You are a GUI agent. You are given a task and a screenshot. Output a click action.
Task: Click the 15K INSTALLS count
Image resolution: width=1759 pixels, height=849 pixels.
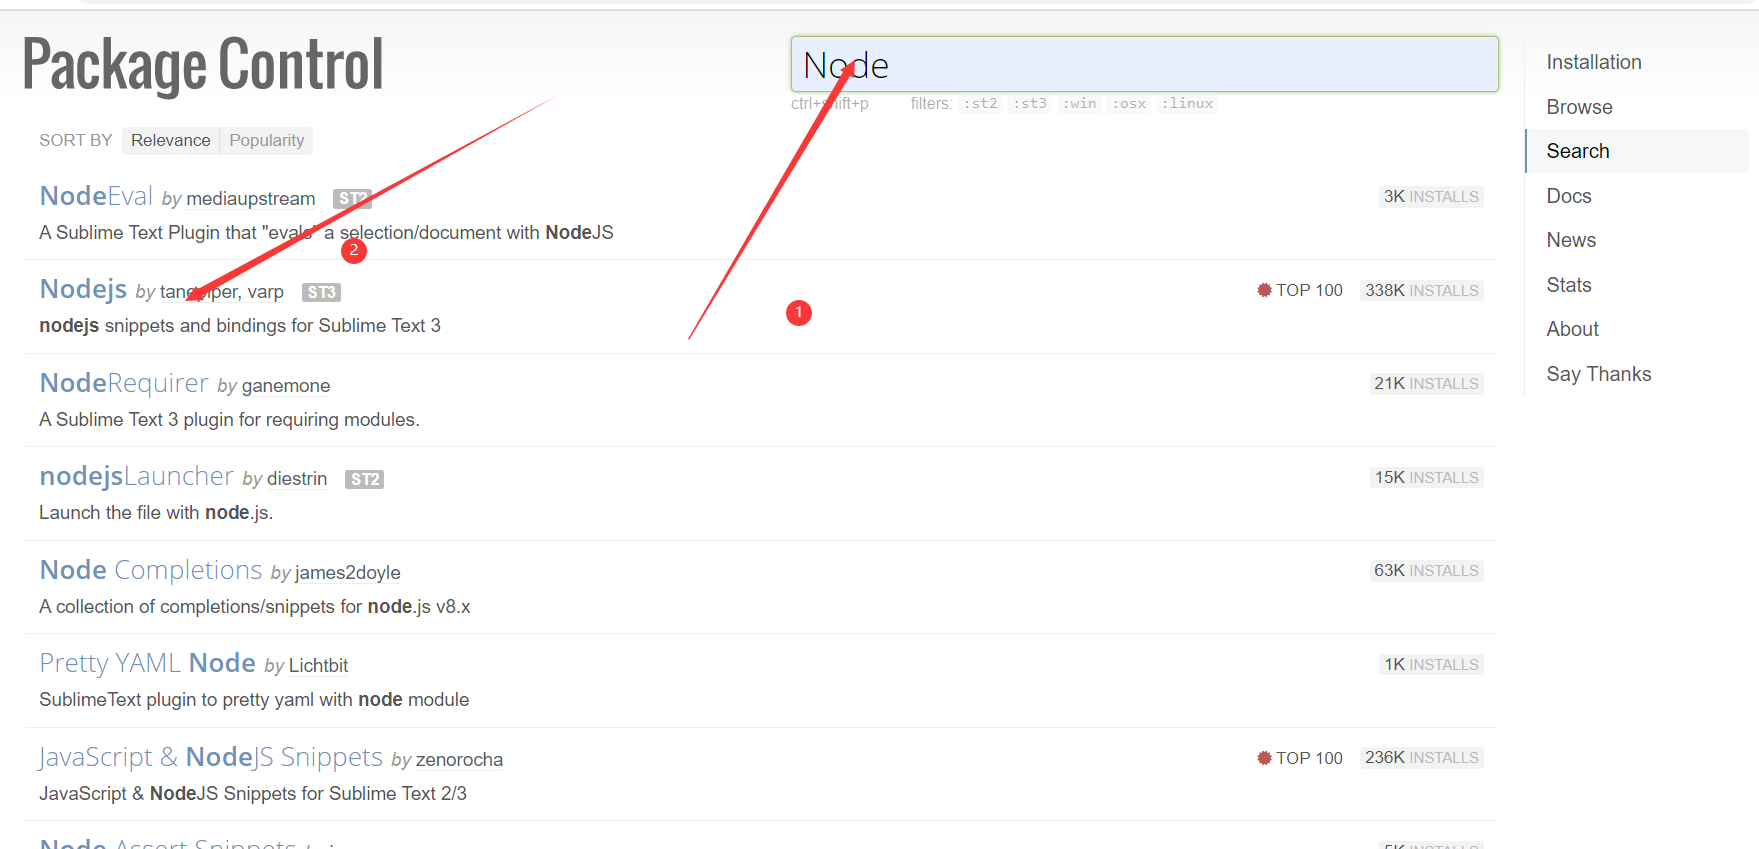[x=1426, y=478]
